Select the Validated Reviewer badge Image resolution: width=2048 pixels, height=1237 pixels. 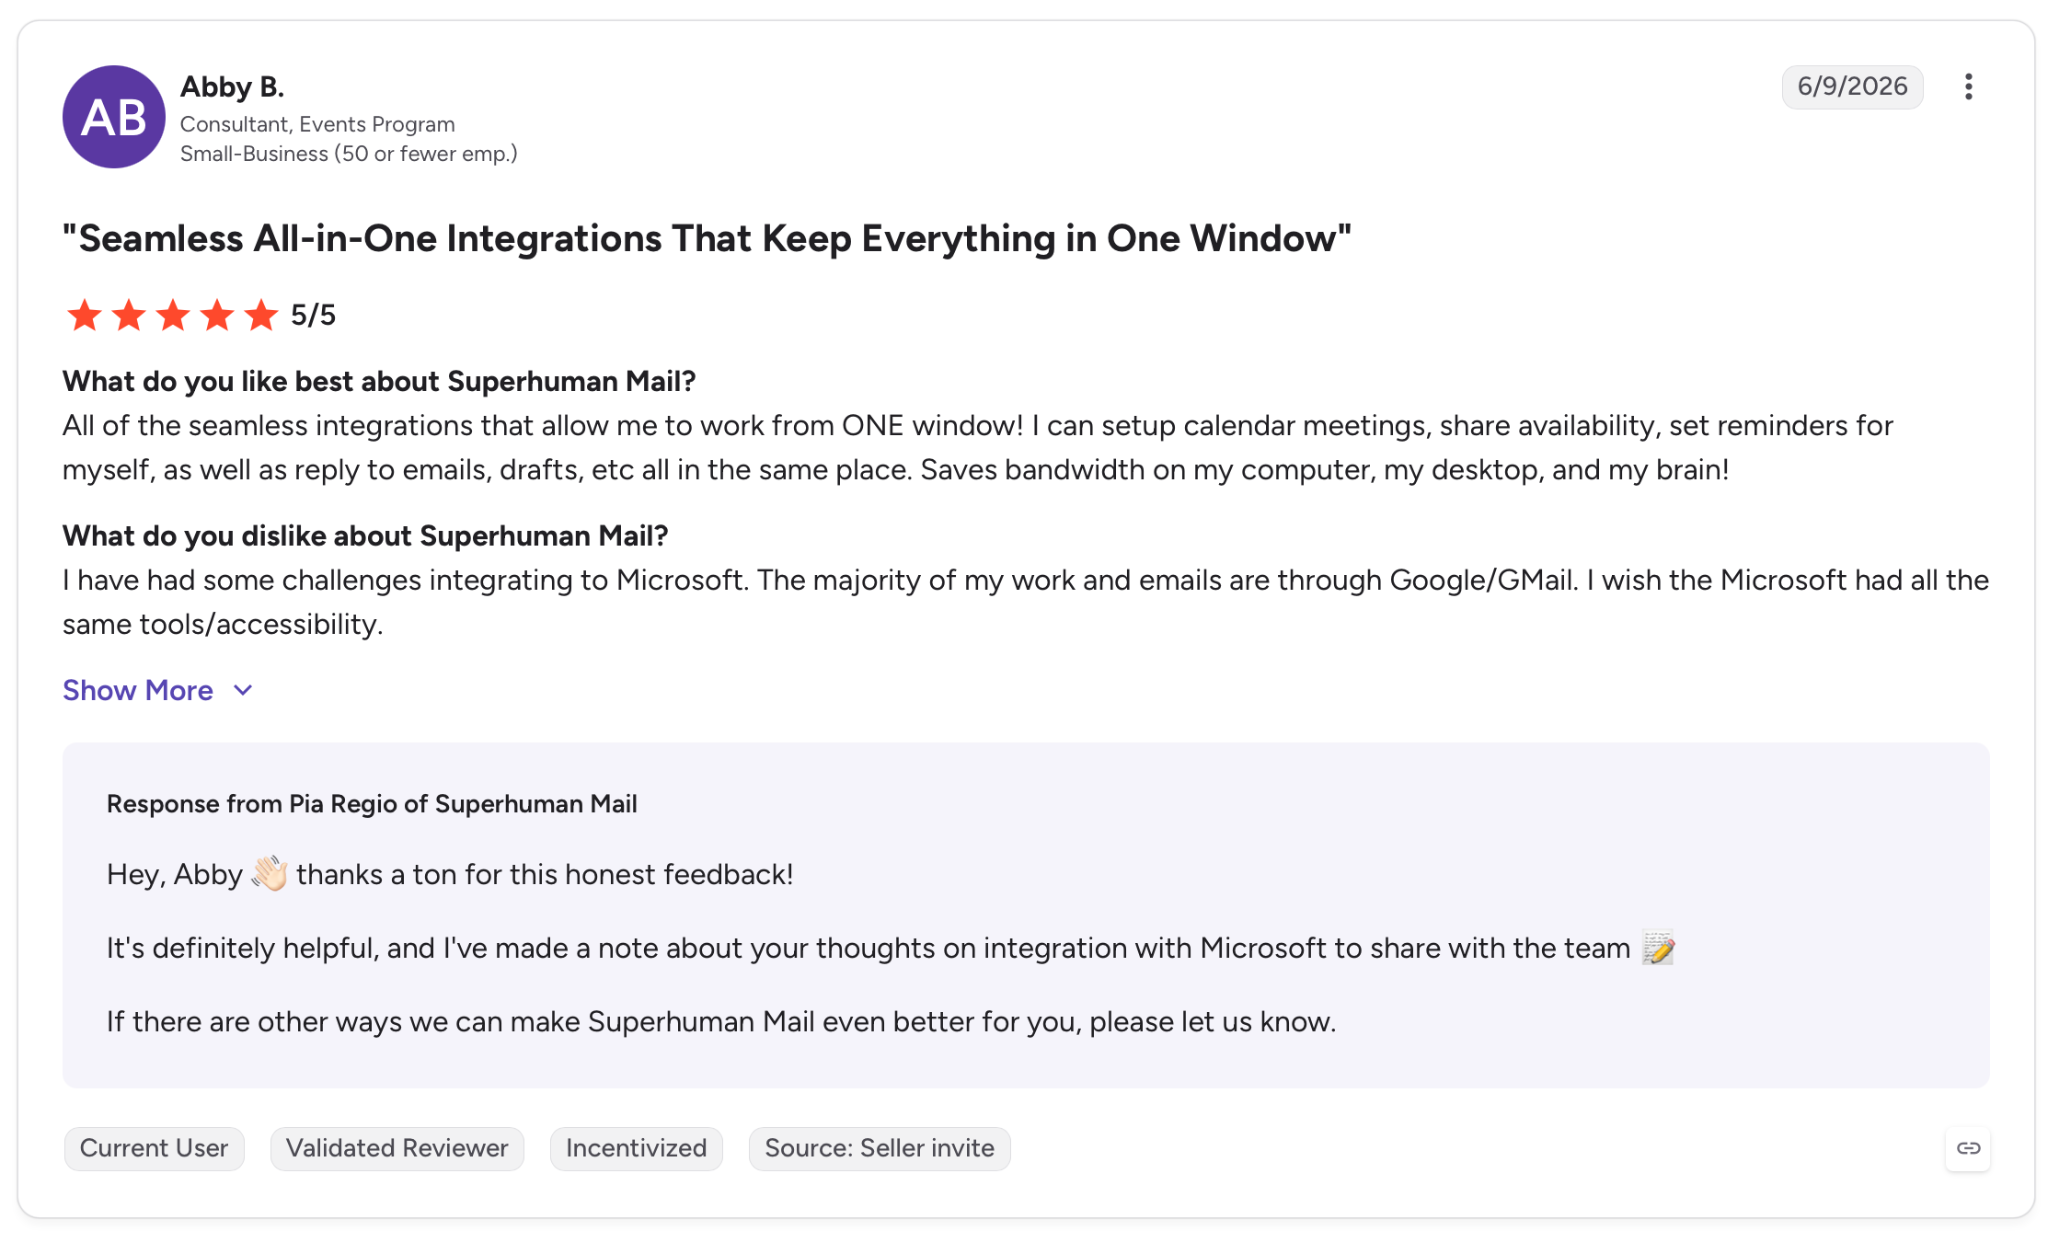(x=397, y=1148)
